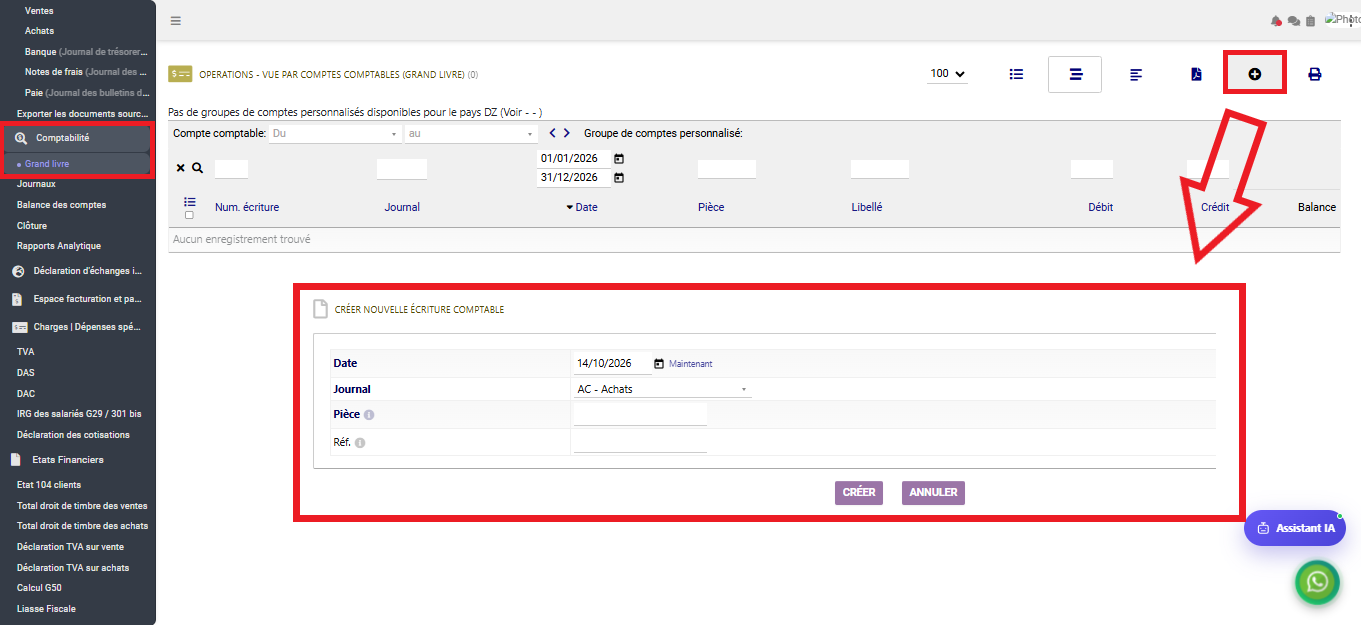
Task: Run search with magnifier icon
Action: tap(197, 168)
